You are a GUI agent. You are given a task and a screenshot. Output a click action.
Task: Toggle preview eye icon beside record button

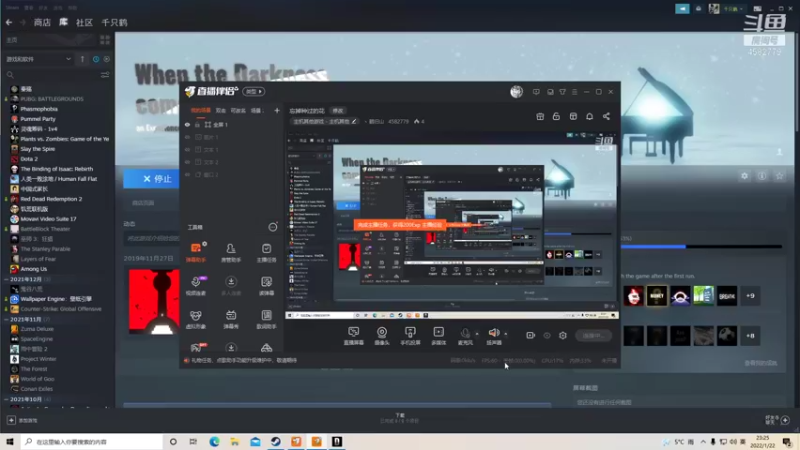point(546,335)
